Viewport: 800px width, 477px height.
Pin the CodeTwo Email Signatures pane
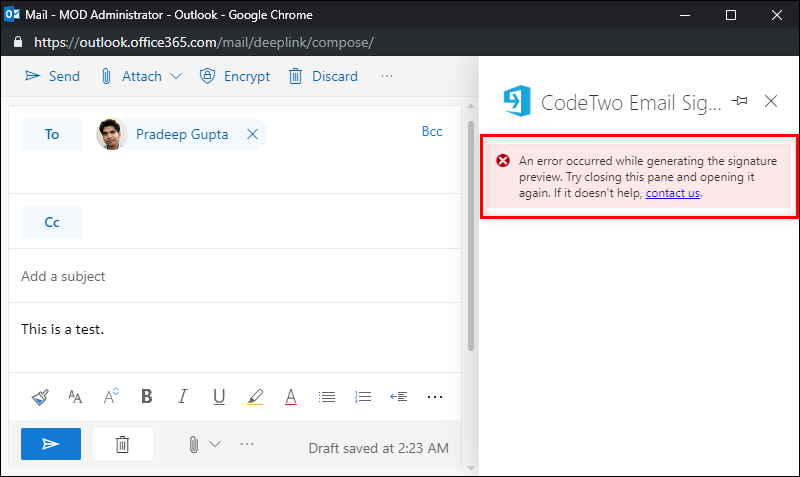tap(739, 101)
